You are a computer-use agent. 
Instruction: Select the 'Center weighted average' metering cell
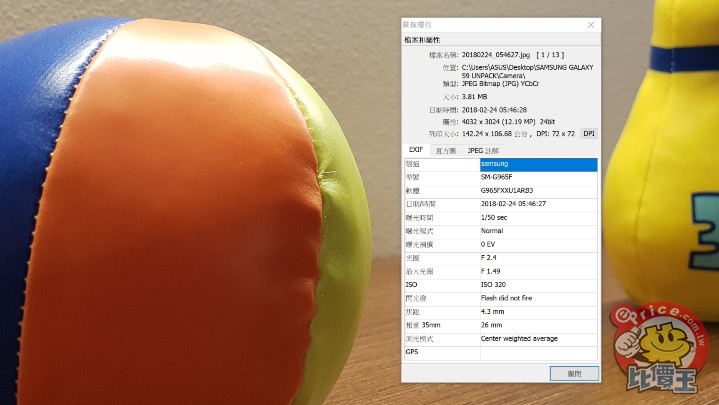(x=539, y=339)
